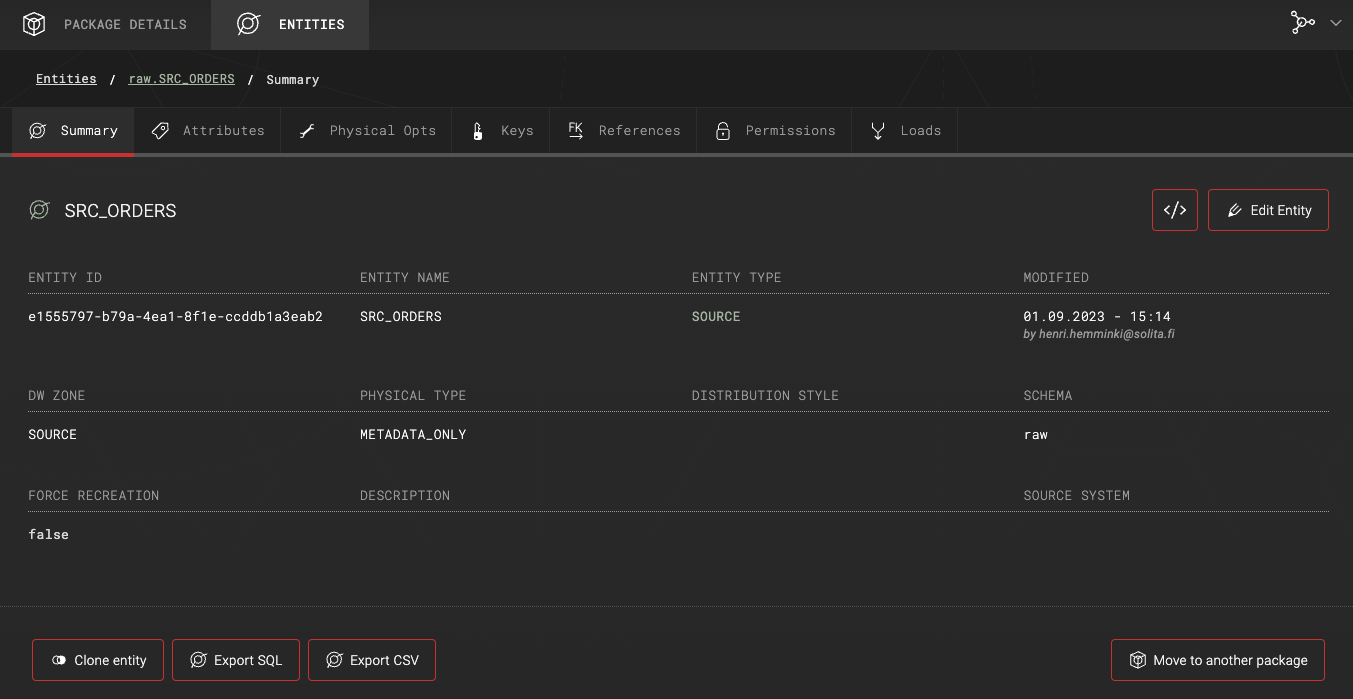Click the tag icon on the Attributes tab

pyautogui.click(x=159, y=130)
